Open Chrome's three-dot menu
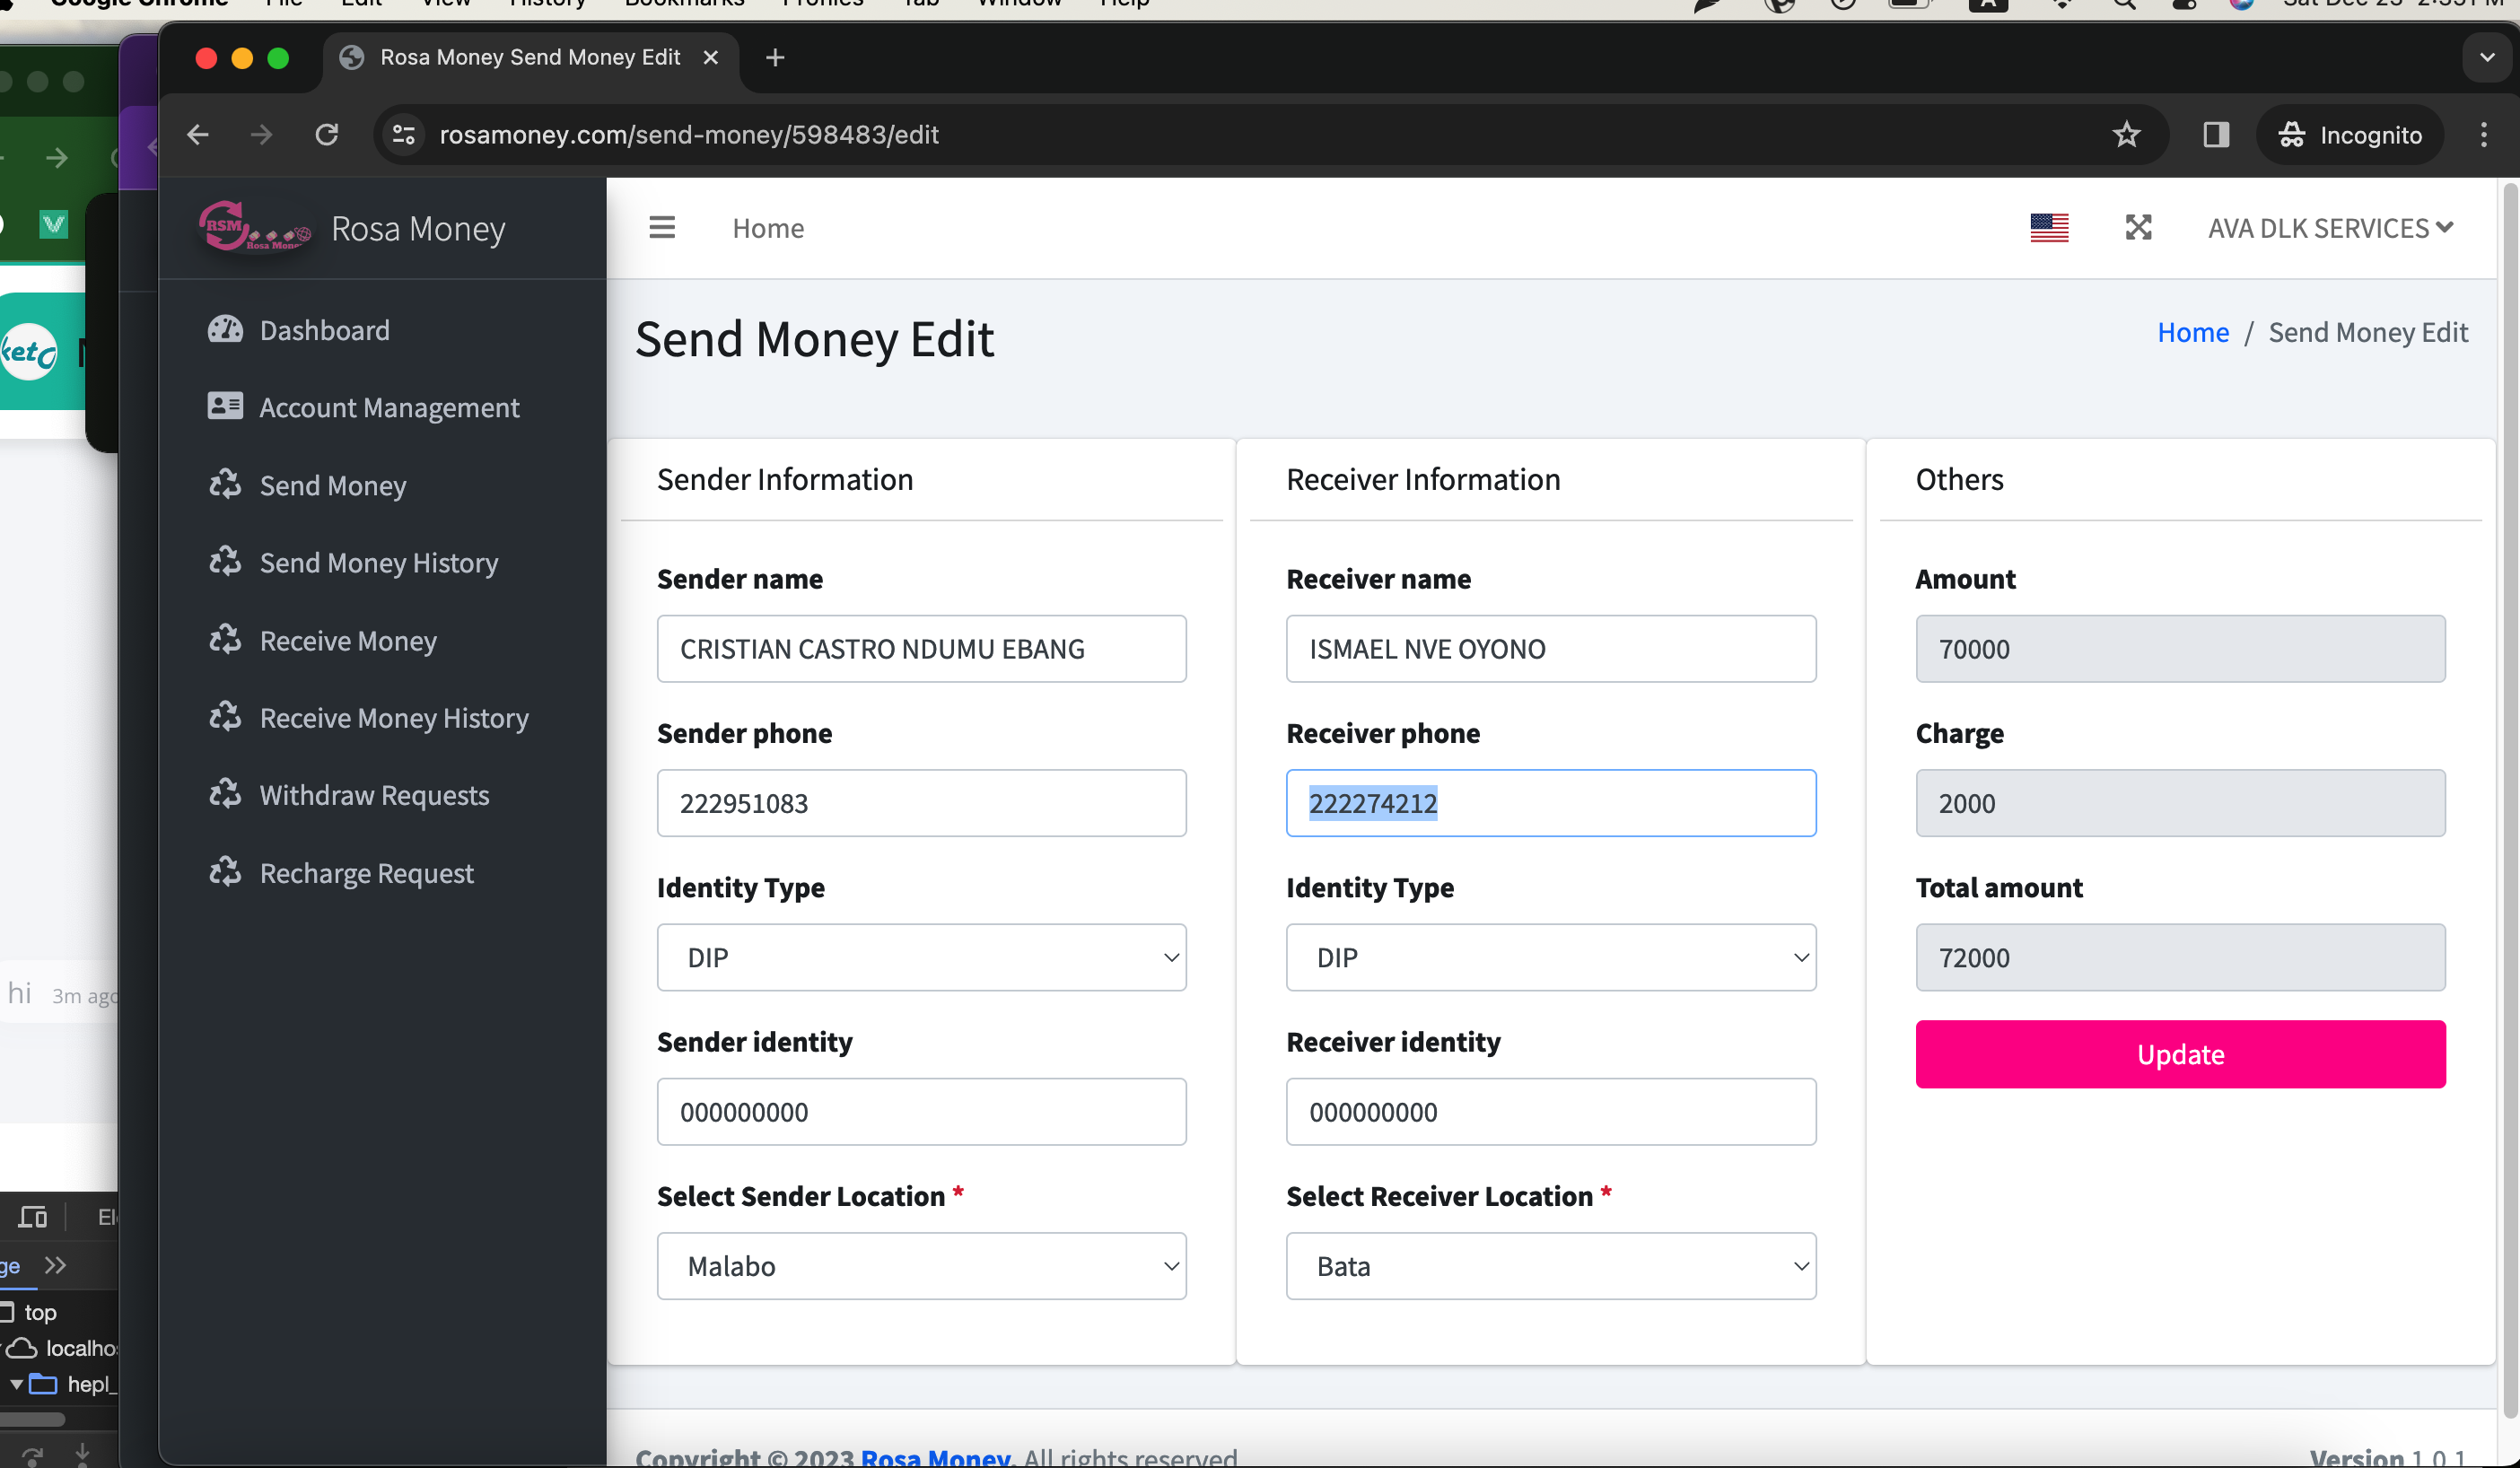The height and width of the screenshot is (1468, 2520). (x=2484, y=134)
